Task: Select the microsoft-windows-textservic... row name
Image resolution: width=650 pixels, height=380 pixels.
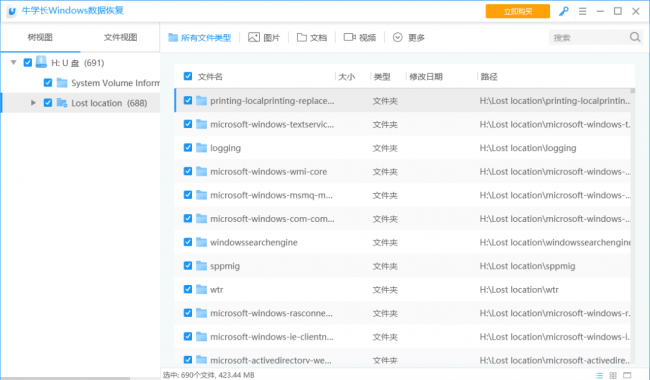Action: click(x=272, y=124)
